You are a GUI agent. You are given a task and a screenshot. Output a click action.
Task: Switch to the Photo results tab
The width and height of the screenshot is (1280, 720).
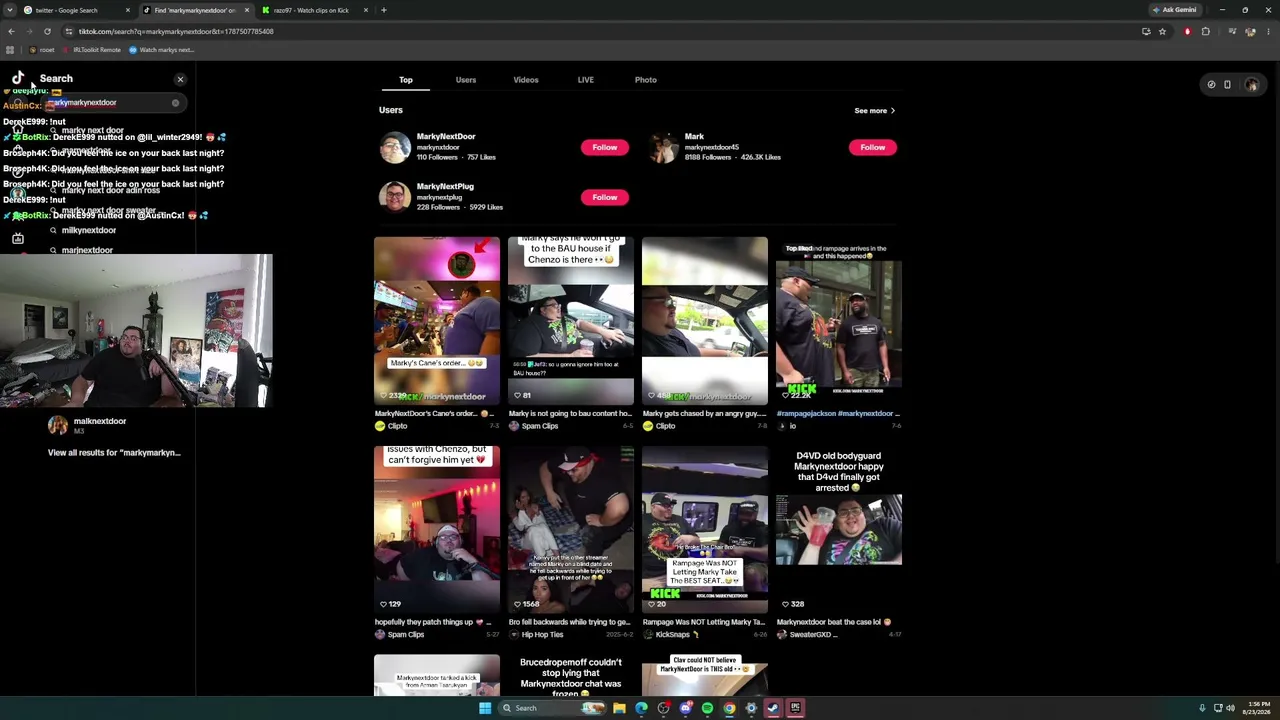[646, 80]
